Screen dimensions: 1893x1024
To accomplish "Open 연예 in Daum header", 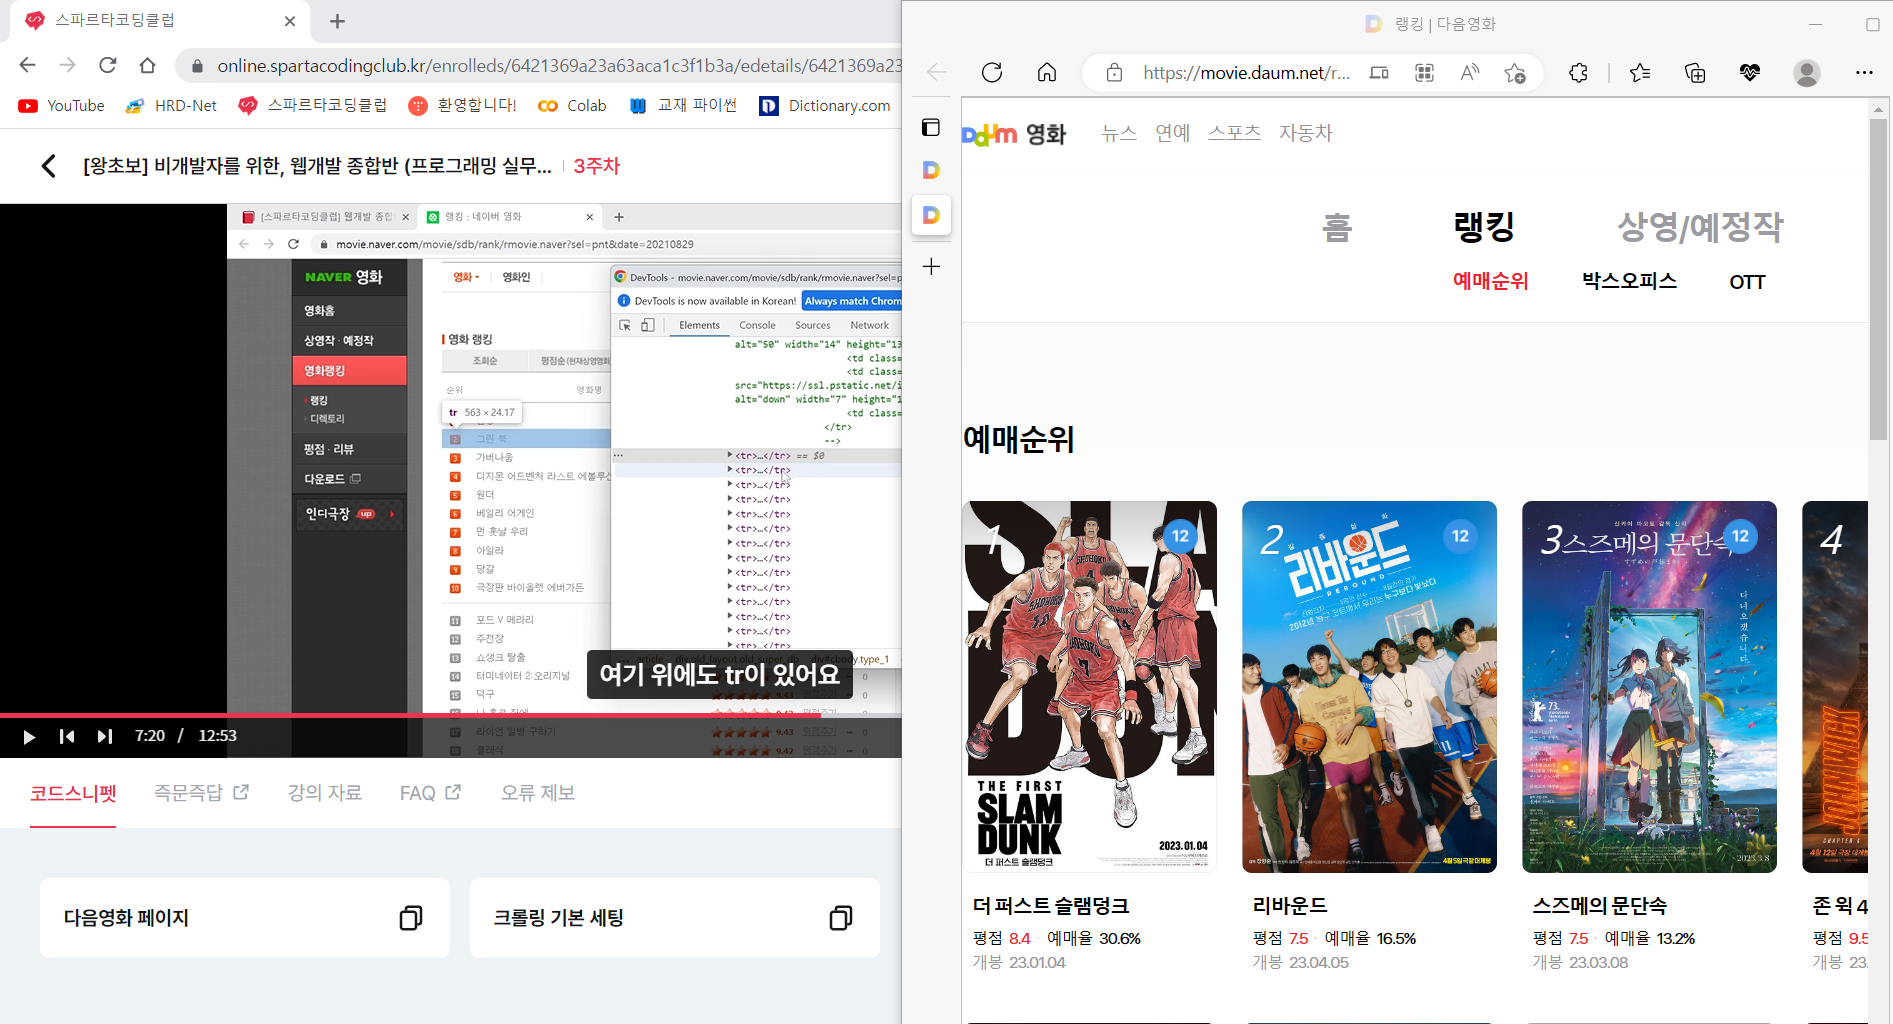I will click(x=1172, y=133).
